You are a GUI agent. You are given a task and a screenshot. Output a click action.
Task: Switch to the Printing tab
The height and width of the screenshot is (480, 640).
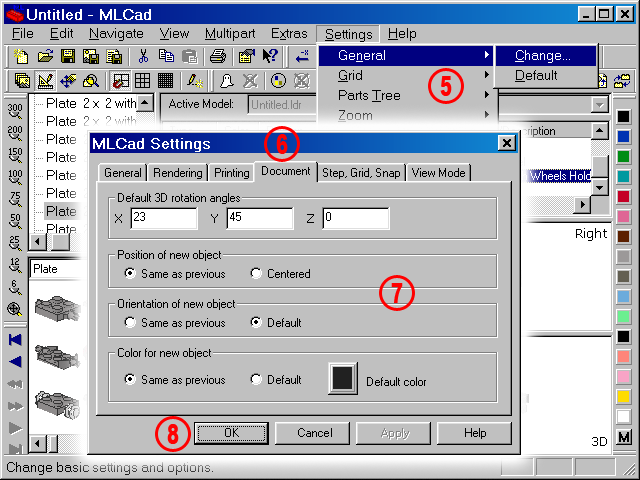(x=231, y=173)
